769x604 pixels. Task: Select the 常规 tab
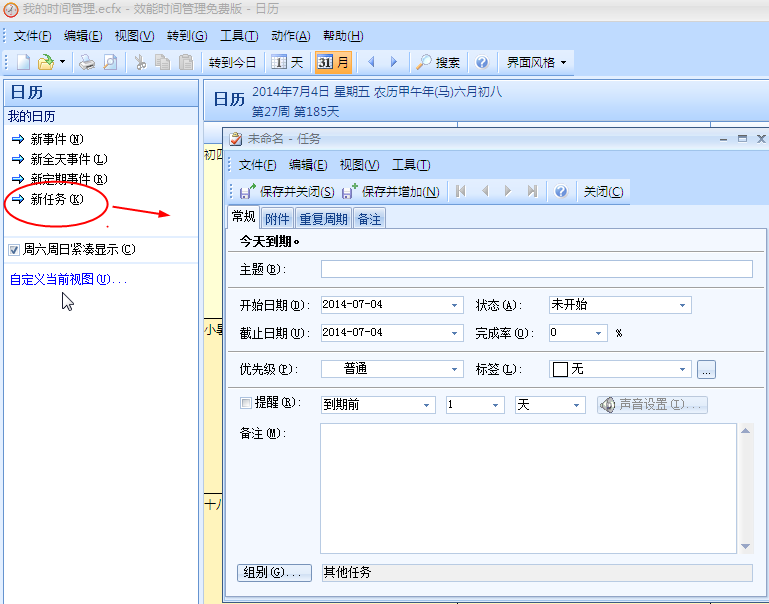tap(244, 217)
